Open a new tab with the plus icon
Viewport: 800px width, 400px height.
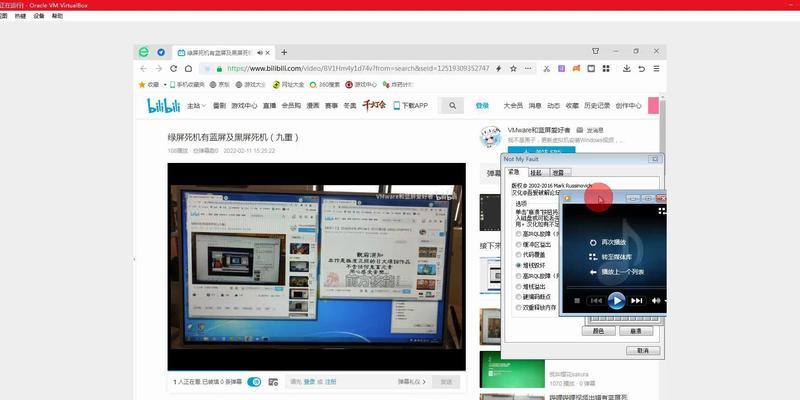(x=284, y=52)
